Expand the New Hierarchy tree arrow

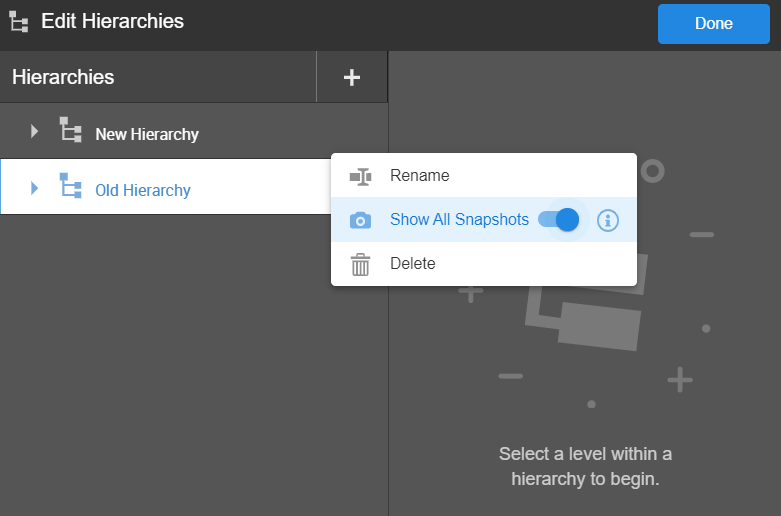coord(34,132)
